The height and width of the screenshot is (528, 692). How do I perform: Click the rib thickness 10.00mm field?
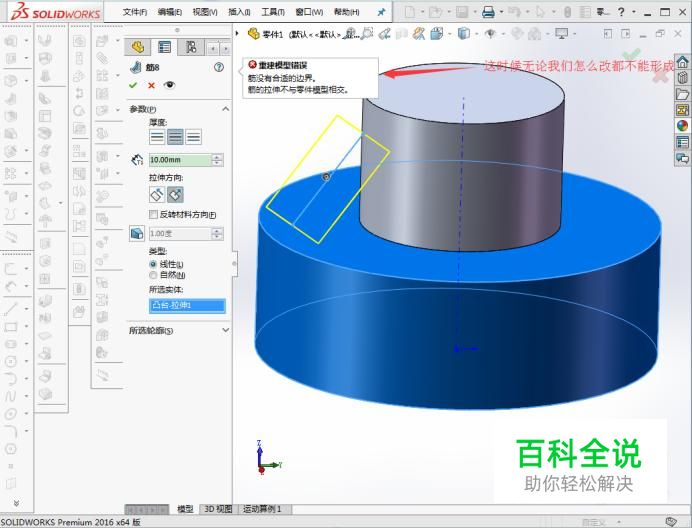[180, 160]
